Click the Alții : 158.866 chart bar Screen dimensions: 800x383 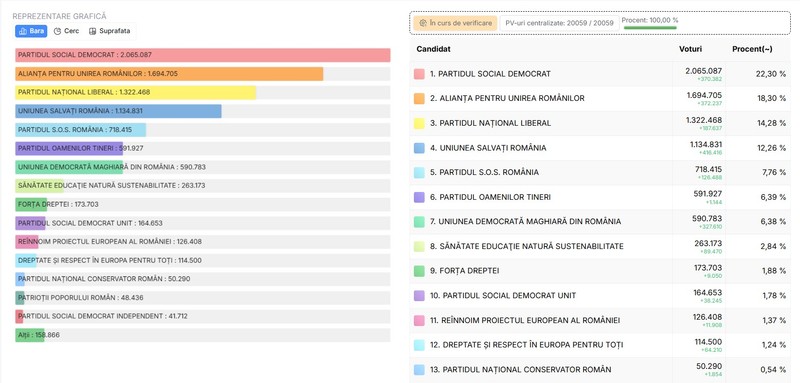coord(30,335)
